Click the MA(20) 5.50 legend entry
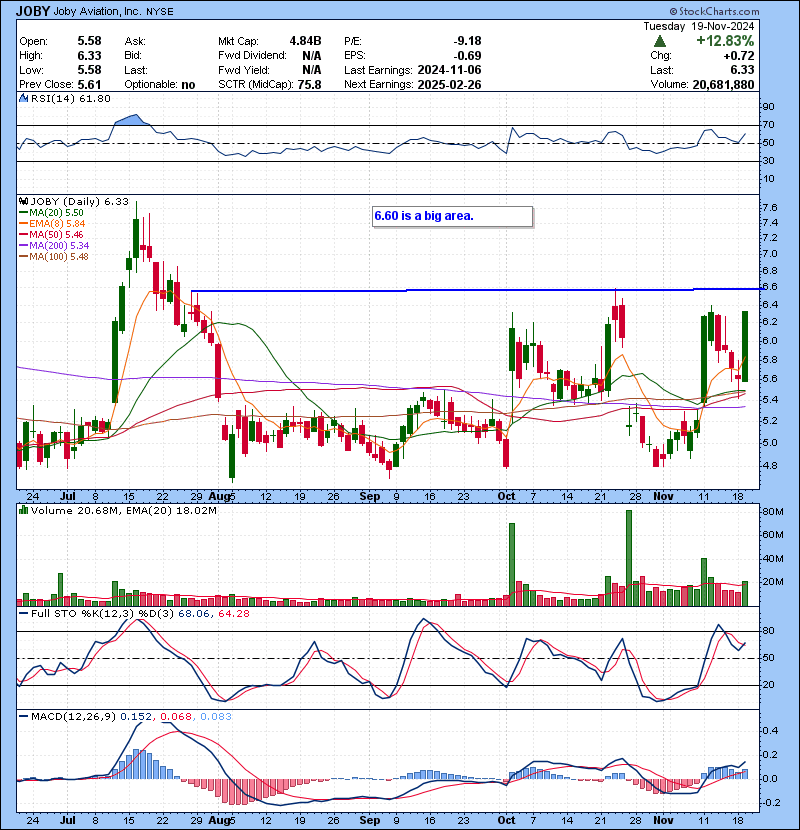The image size is (800, 830). [51, 213]
